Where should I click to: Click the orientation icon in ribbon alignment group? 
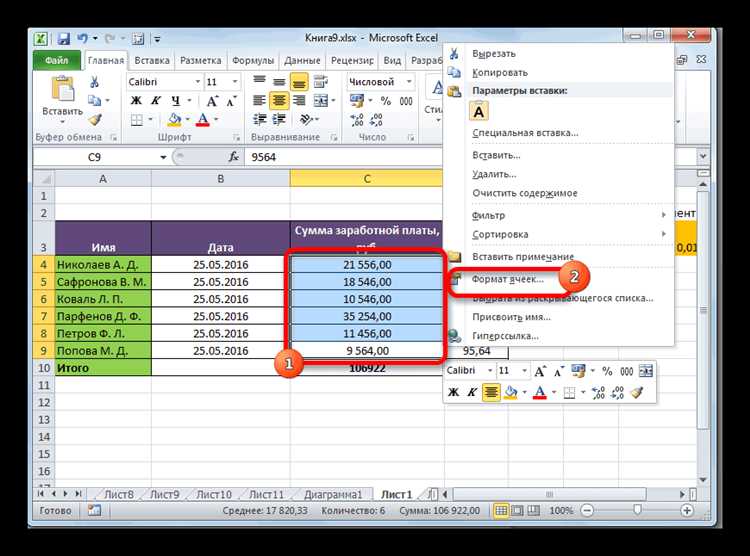coord(306,120)
